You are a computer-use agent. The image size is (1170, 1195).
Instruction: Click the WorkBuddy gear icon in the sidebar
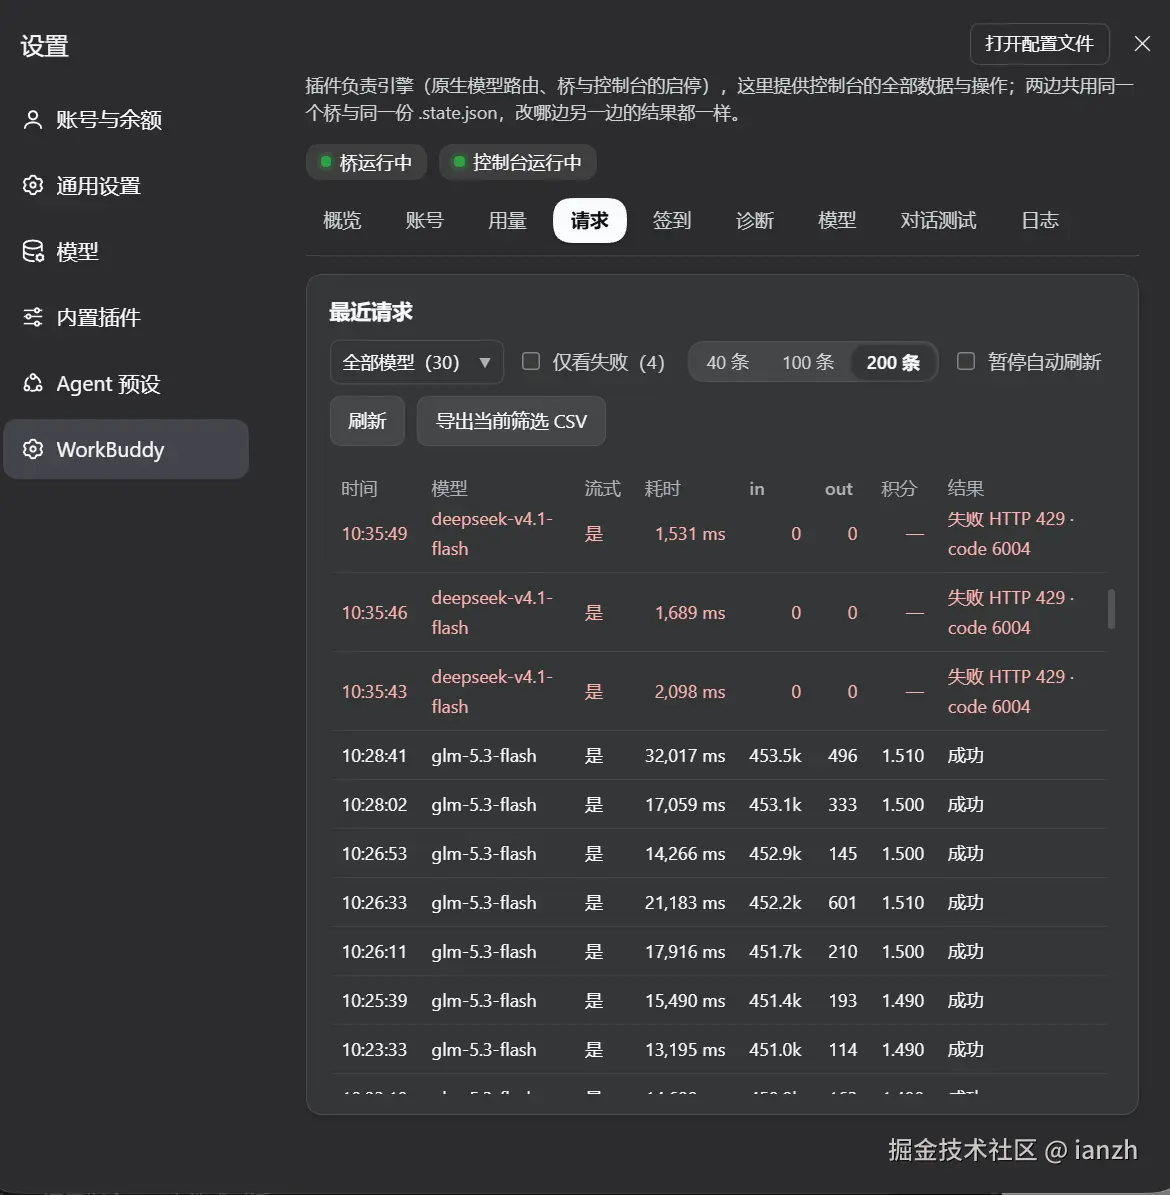tap(33, 449)
